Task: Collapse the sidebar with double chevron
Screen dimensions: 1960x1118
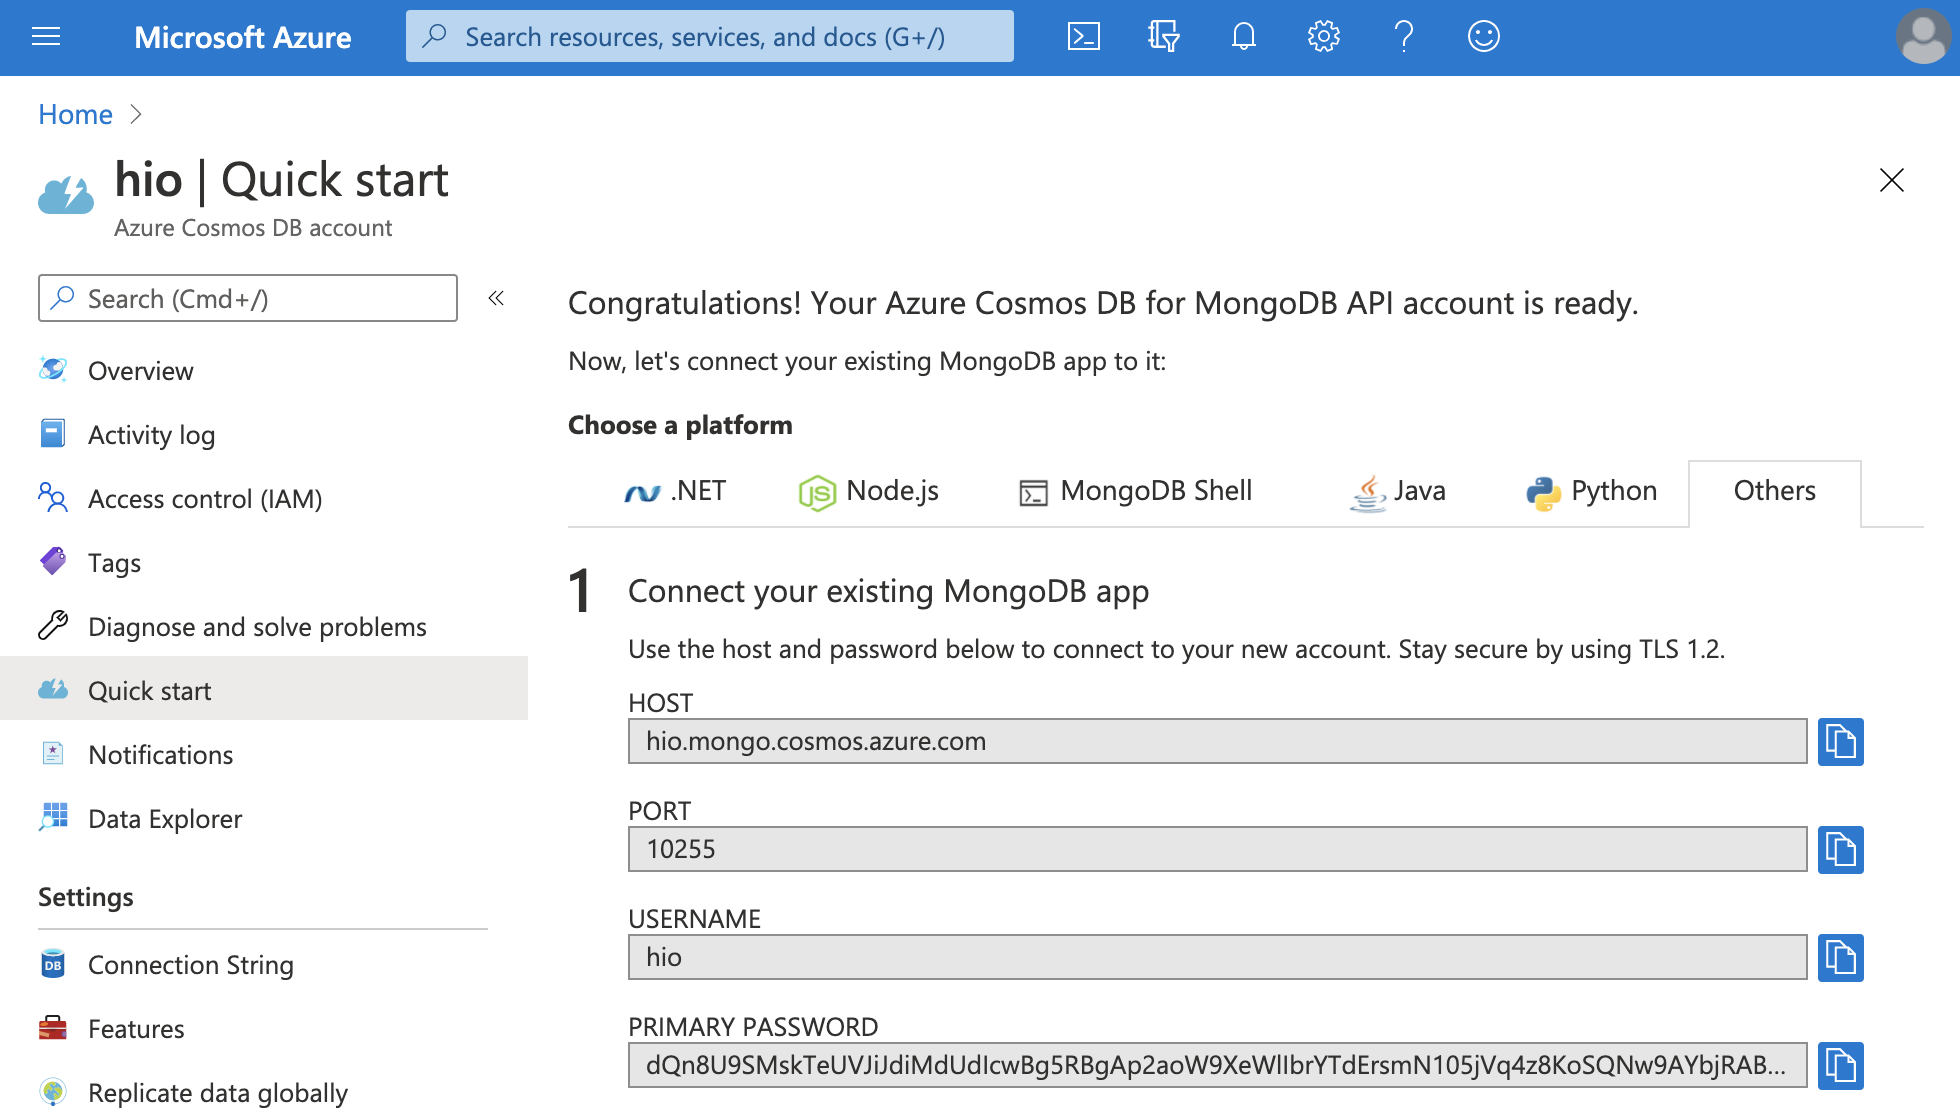Action: click(x=496, y=298)
